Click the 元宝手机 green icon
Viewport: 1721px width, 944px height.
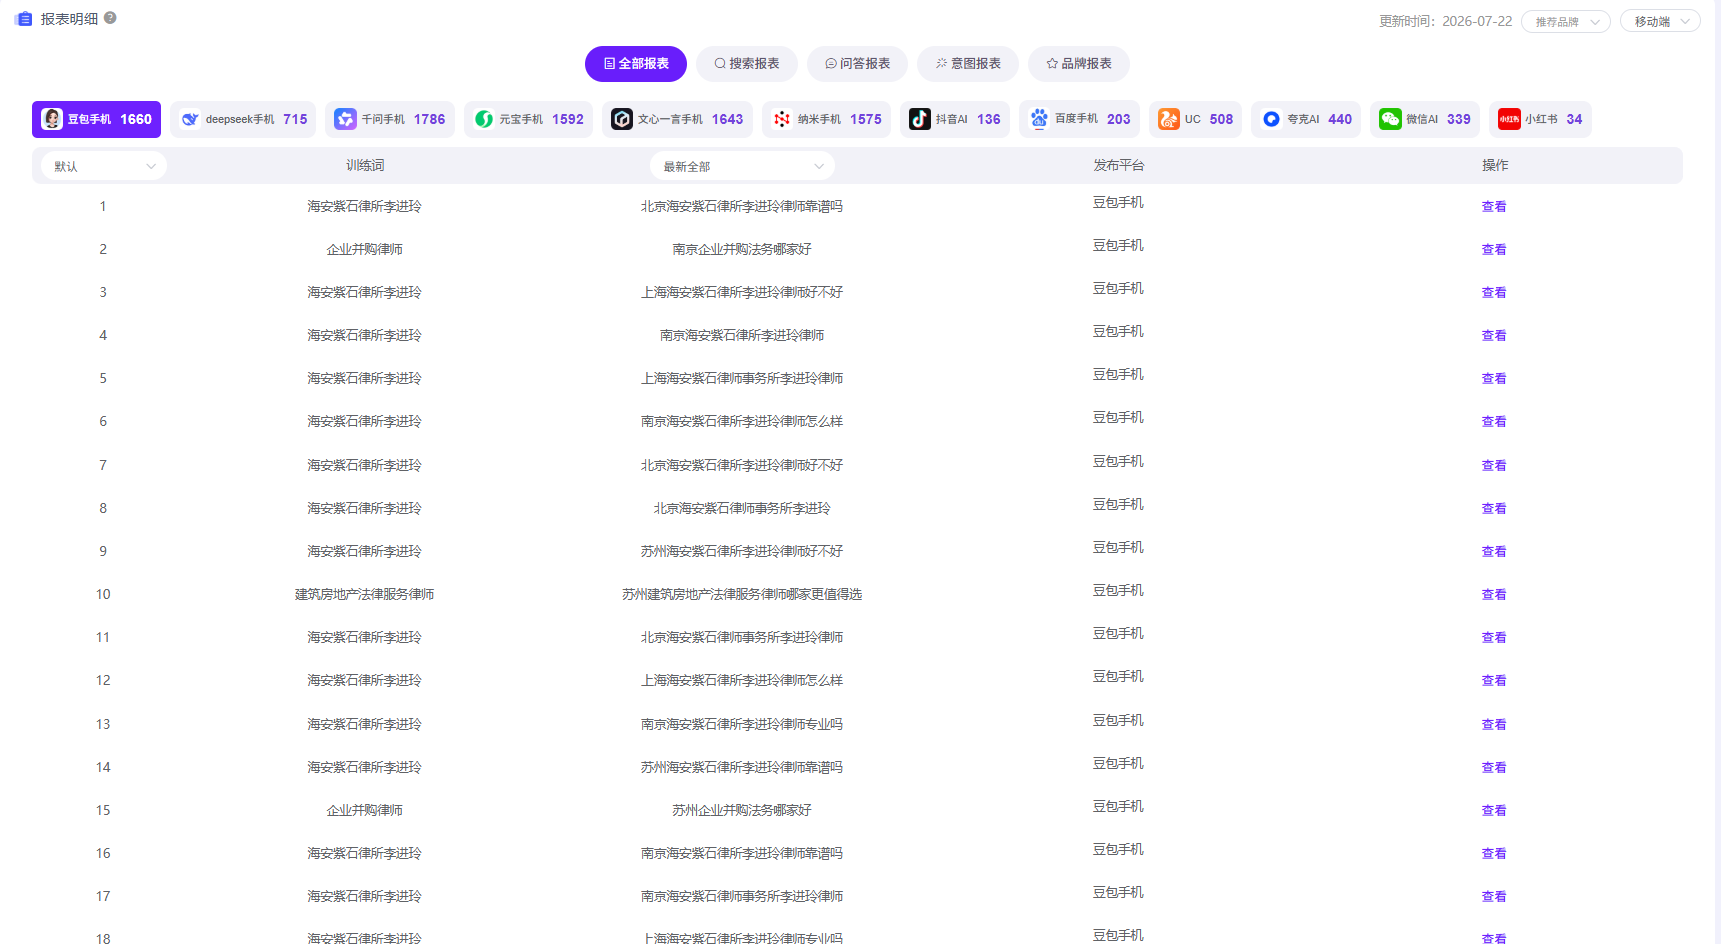[x=484, y=119]
